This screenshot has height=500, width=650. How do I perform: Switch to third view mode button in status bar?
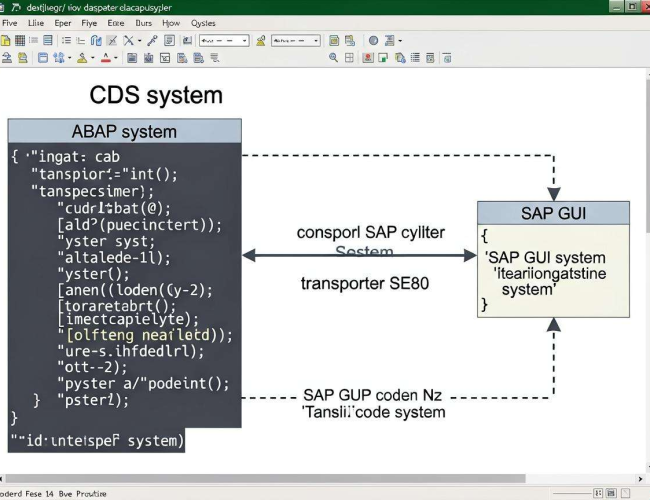click(625, 493)
